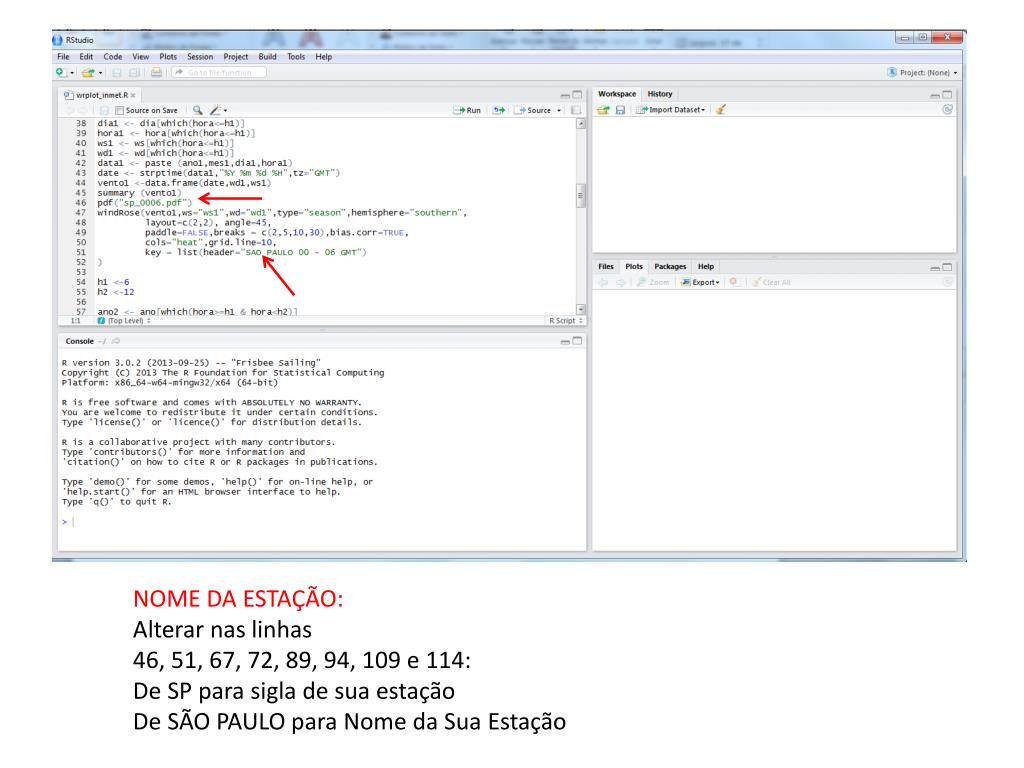This screenshot has height=768, width=1024.
Task: Click the Run button
Action: coord(468,110)
